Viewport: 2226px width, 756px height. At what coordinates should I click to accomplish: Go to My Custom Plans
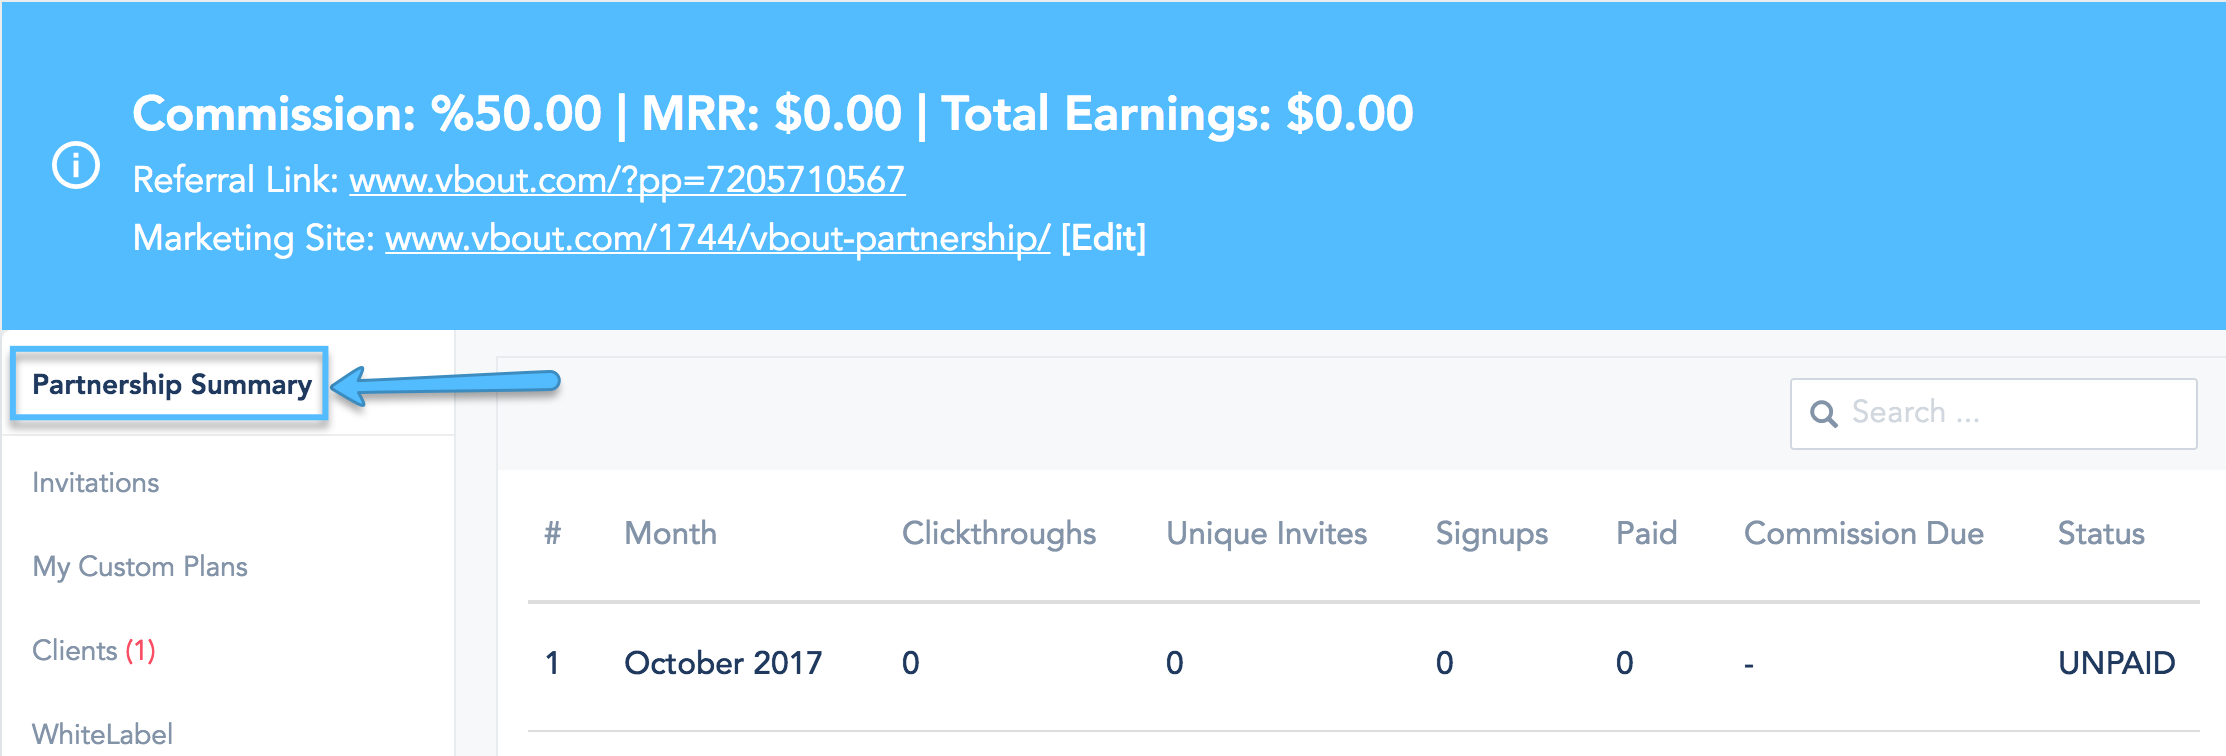coord(140,566)
